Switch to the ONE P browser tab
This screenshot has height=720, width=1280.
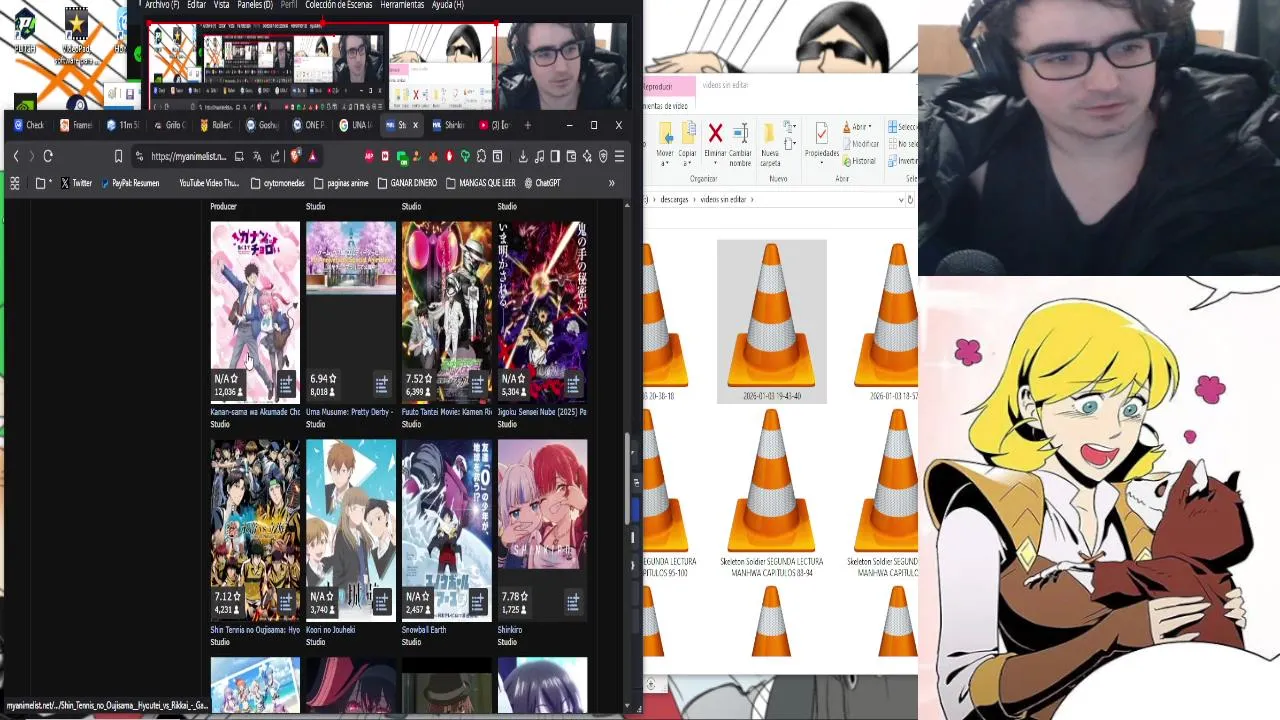308,125
